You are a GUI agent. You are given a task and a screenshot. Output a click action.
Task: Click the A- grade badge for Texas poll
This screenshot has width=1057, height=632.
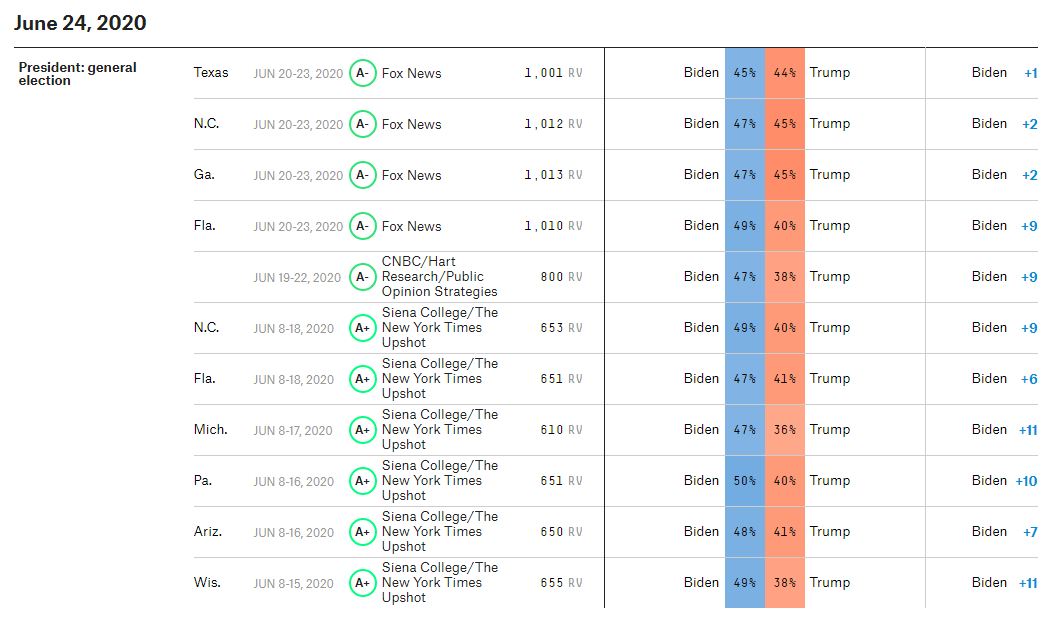362,73
